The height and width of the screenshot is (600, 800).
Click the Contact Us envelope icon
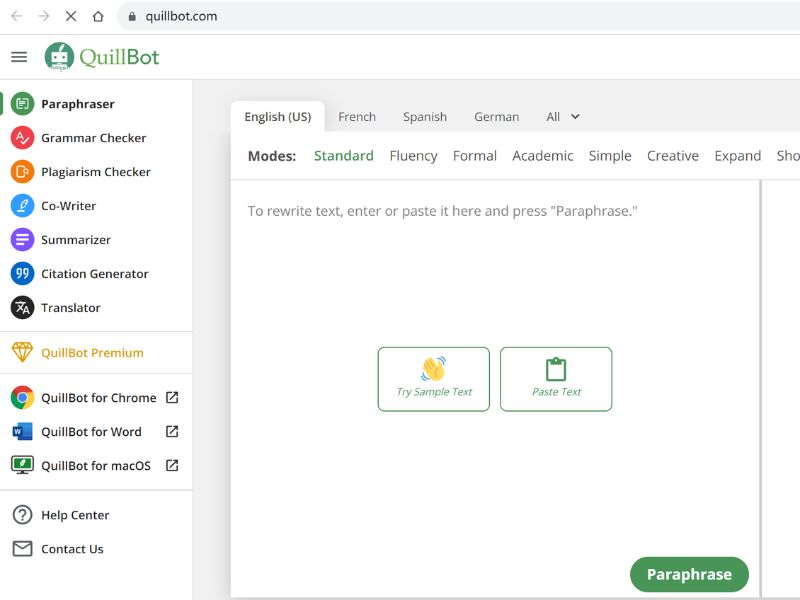[x=22, y=548]
